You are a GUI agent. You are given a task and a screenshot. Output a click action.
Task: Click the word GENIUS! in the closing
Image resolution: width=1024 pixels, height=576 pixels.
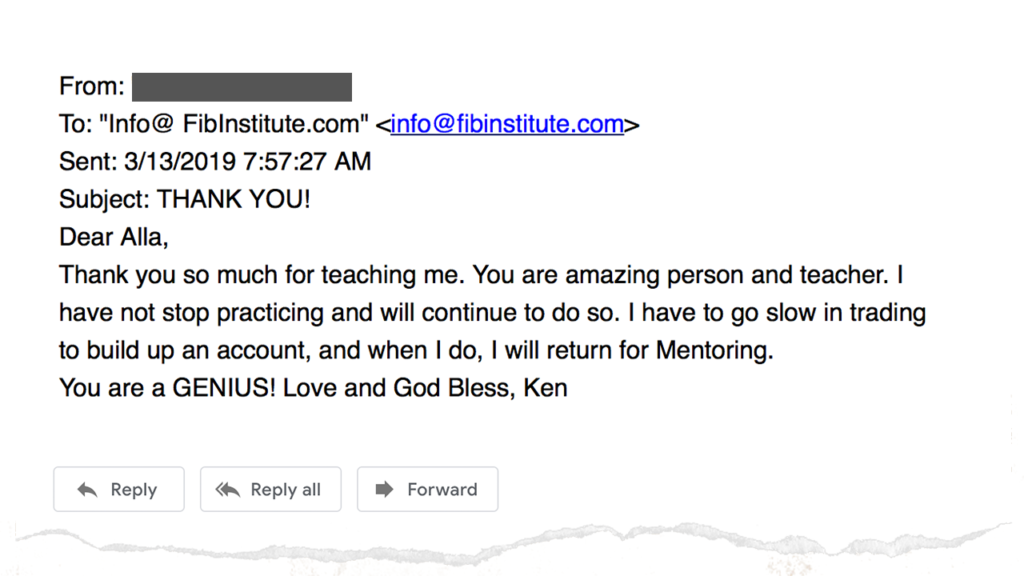pyautogui.click(x=224, y=389)
